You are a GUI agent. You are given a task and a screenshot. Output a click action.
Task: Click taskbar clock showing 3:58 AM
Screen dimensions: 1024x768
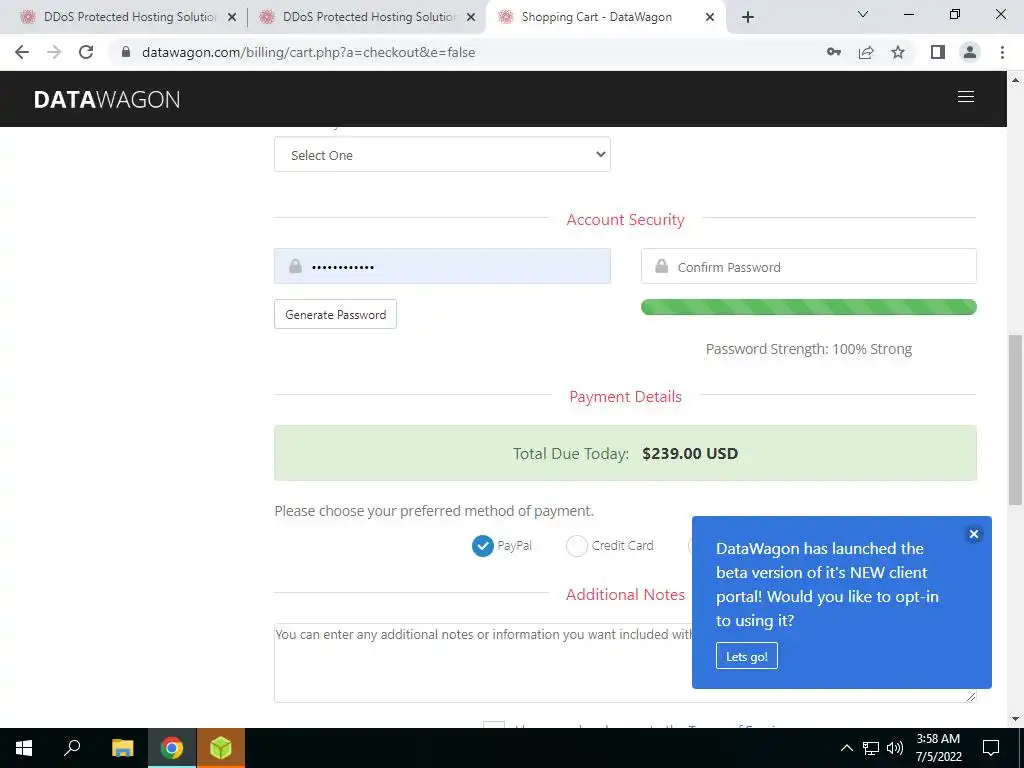938,748
